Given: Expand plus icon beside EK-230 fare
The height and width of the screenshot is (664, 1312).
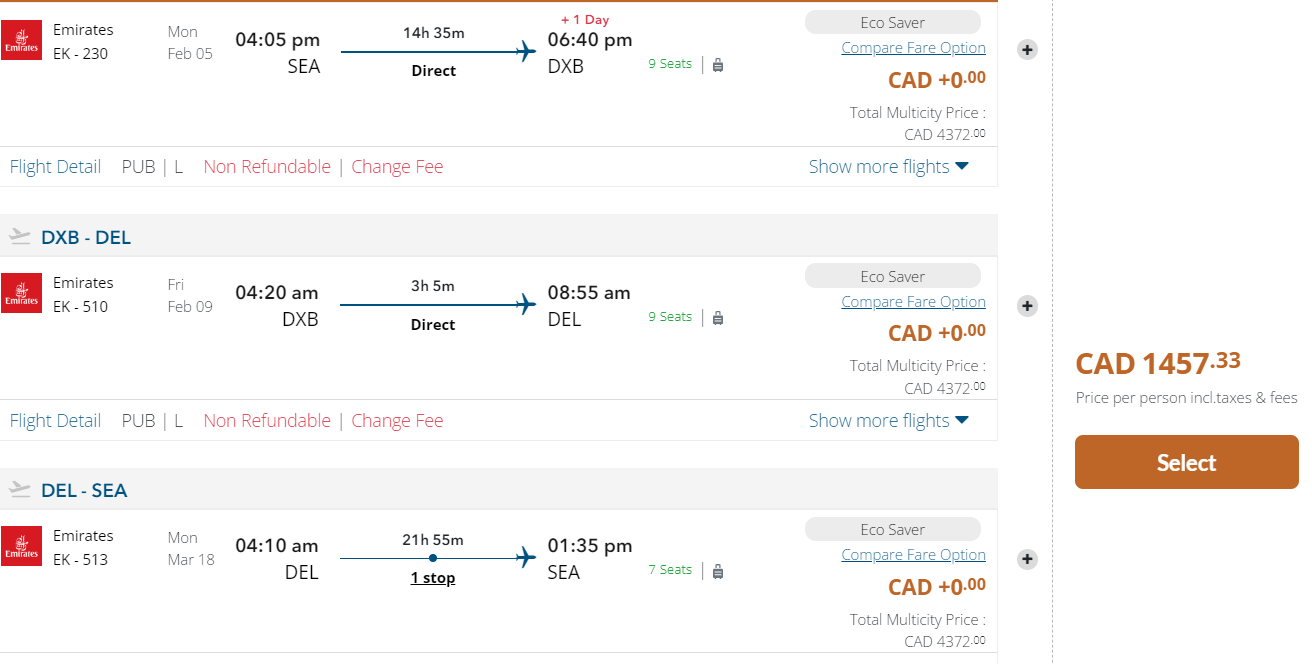Looking at the screenshot, I should click(x=1027, y=49).
